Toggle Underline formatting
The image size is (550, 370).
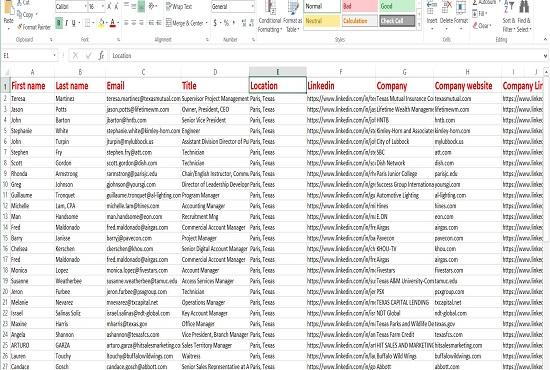(x=74, y=23)
